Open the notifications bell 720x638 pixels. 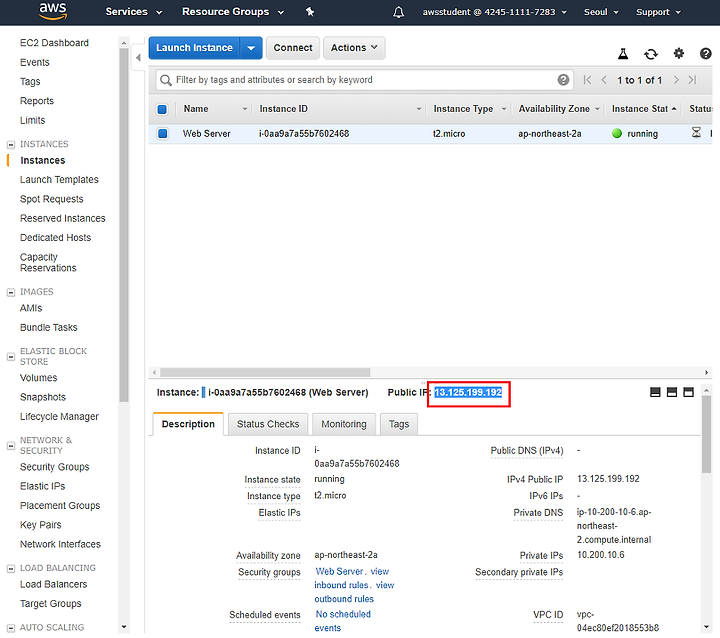[399, 12]
